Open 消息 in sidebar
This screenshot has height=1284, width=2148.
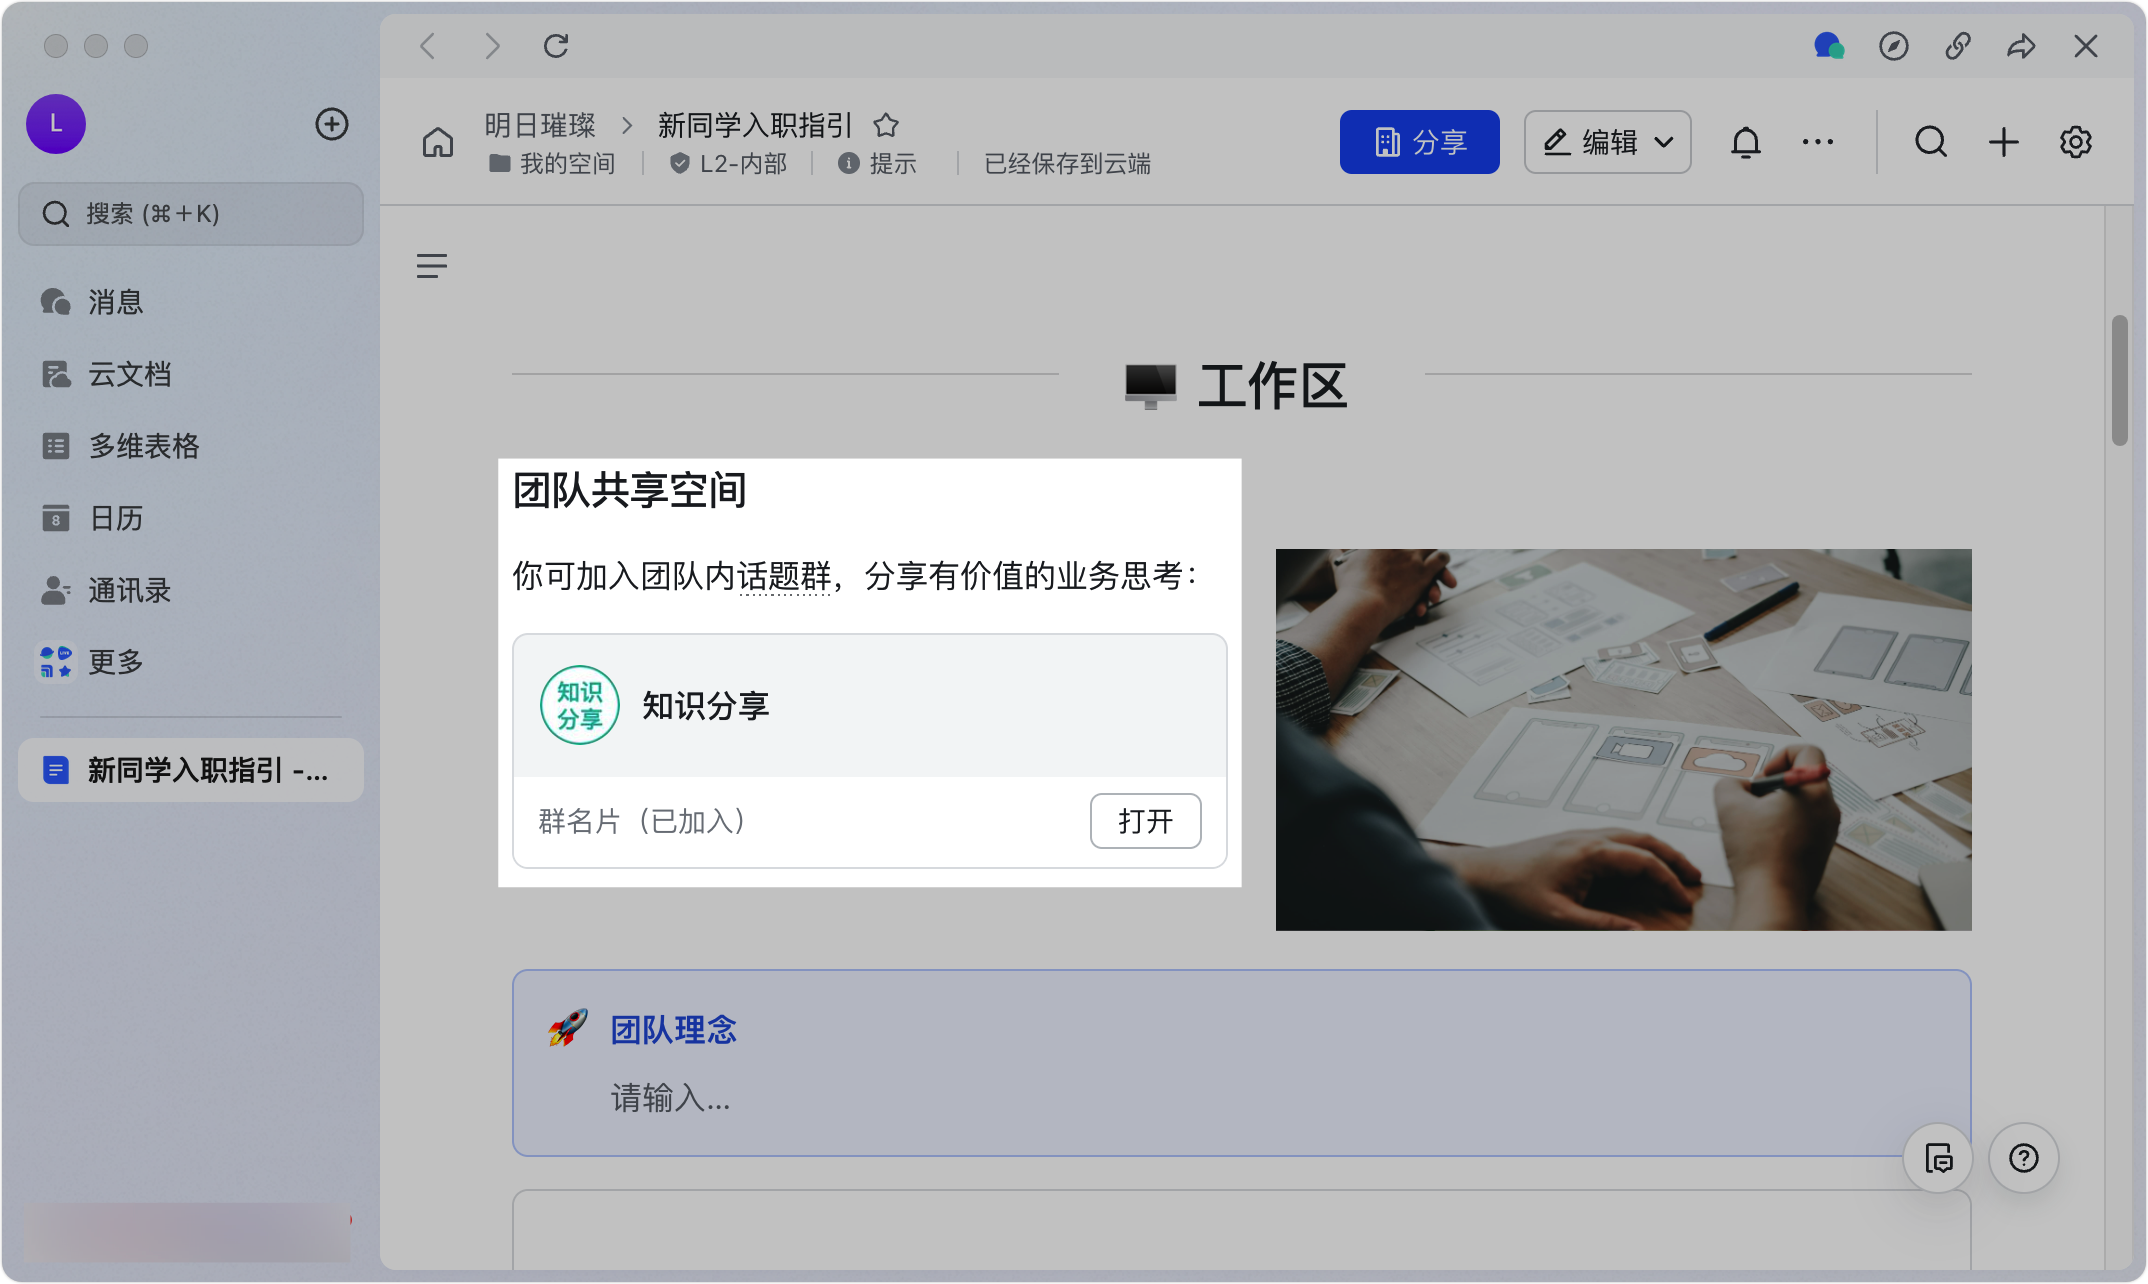(x=190, y=302)
